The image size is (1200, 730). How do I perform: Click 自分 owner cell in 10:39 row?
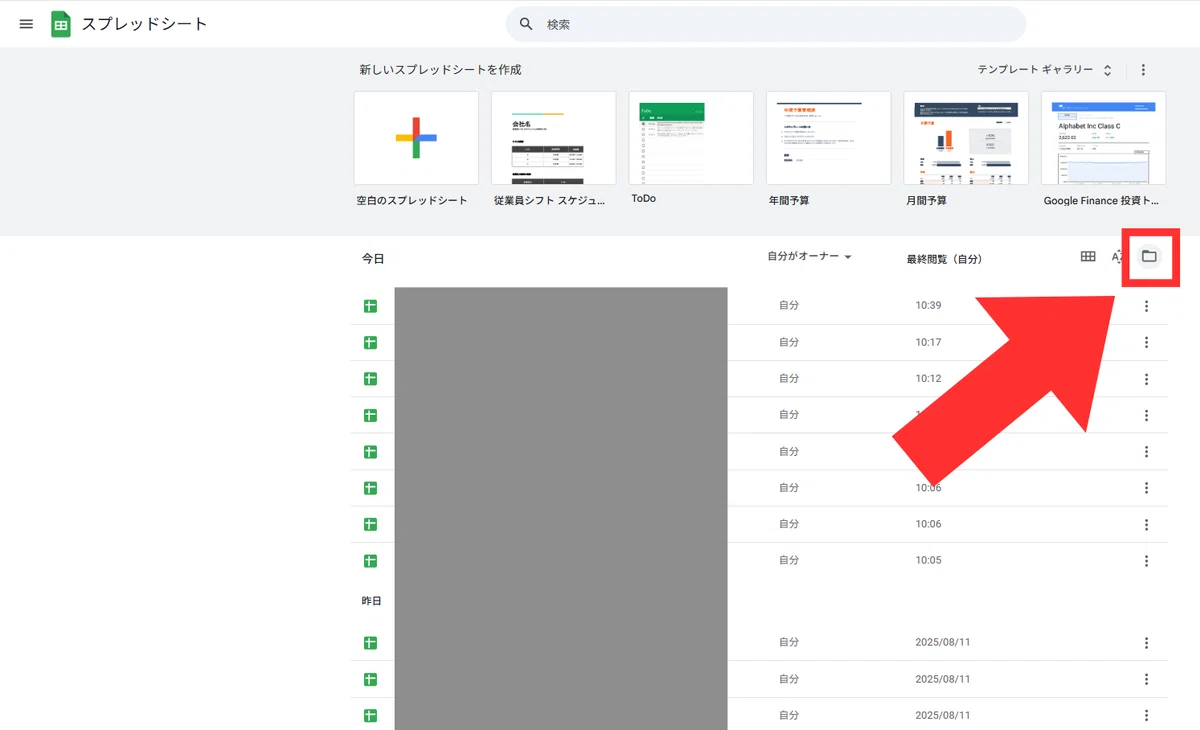tap(789, 305)
